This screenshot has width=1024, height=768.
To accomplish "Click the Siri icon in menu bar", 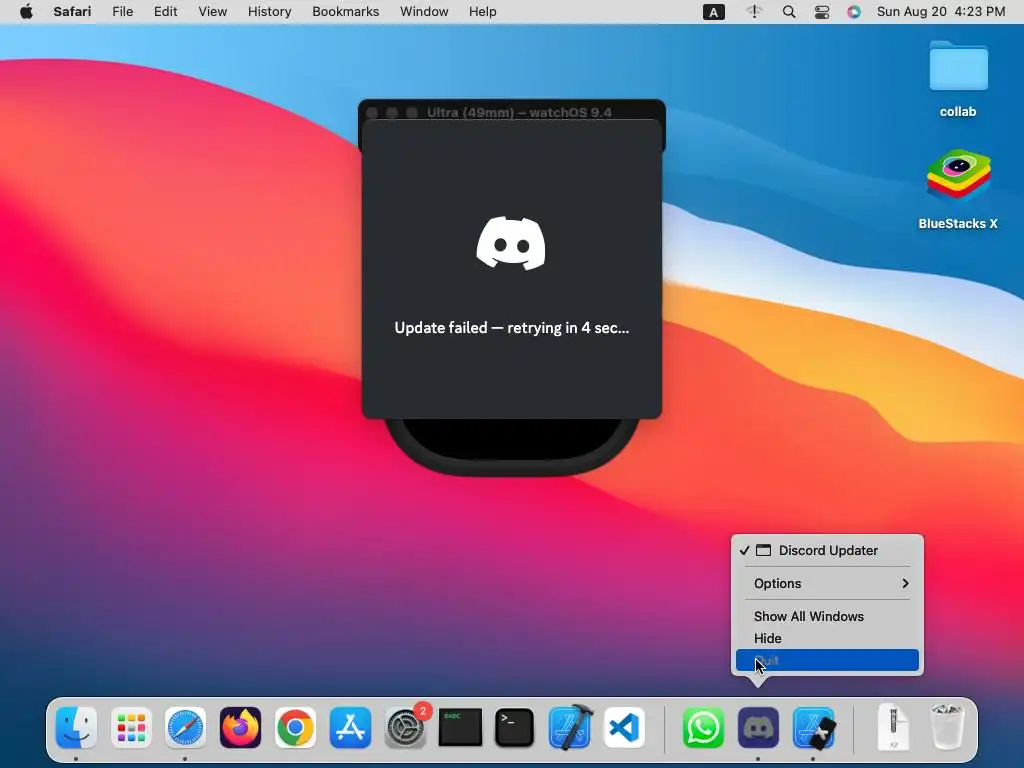I will (x=854, y=12).
